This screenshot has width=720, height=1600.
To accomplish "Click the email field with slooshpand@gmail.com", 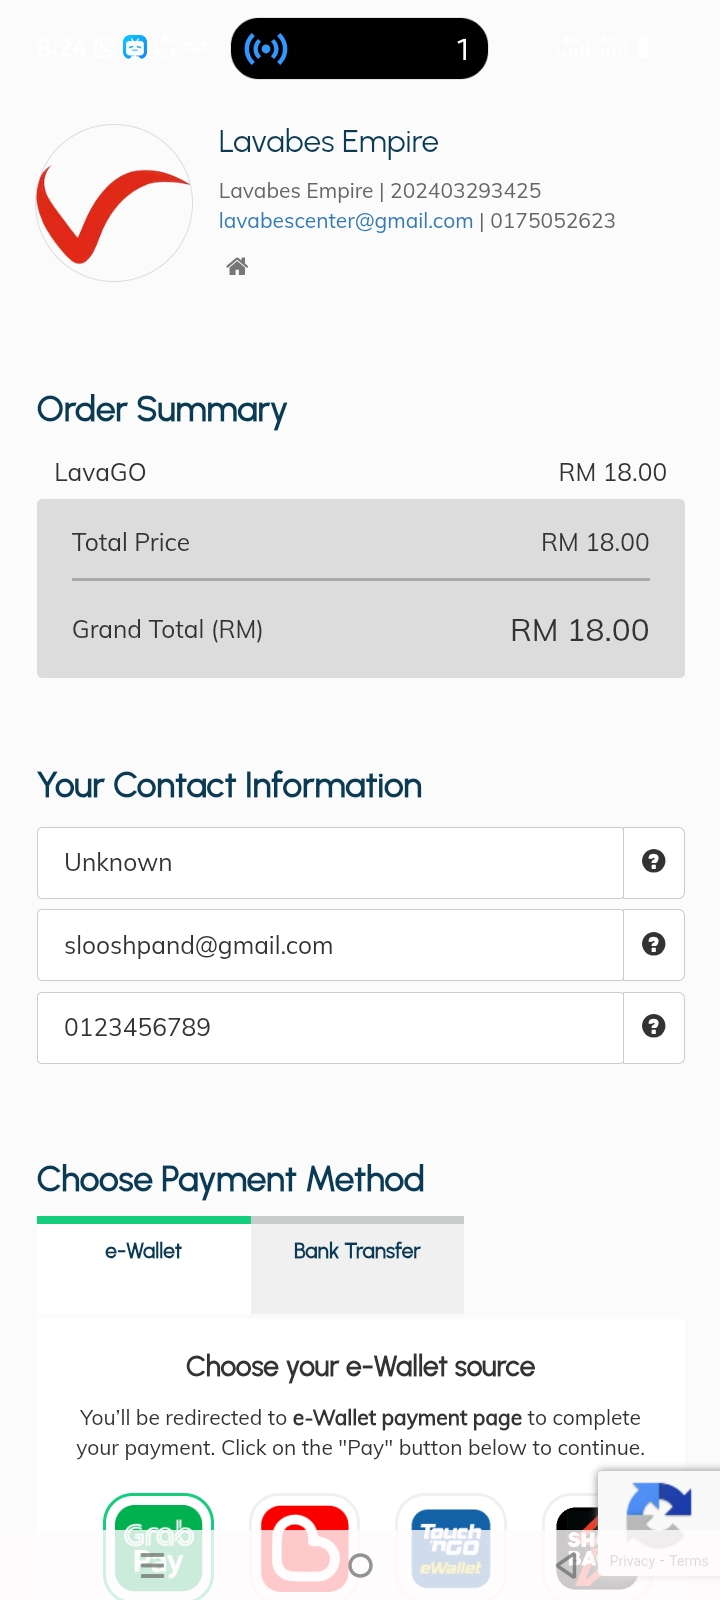I will 330,945.
